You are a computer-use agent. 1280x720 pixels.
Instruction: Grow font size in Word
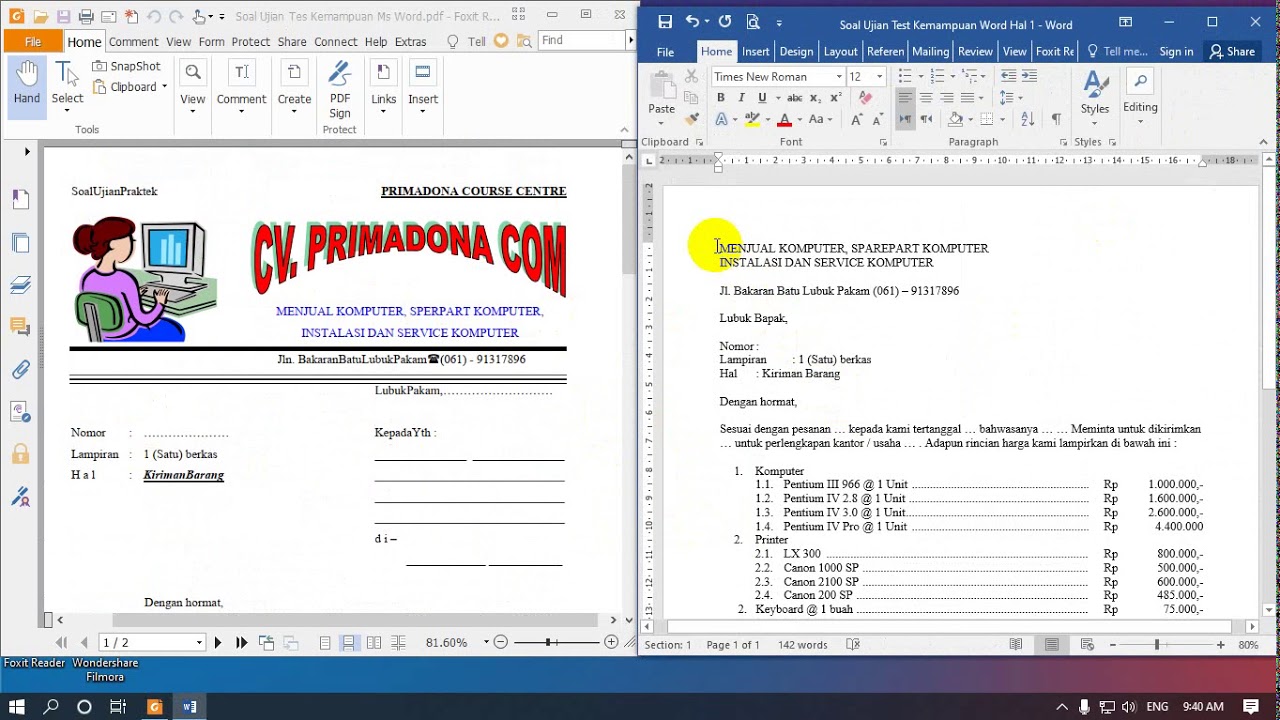(856, 119)
